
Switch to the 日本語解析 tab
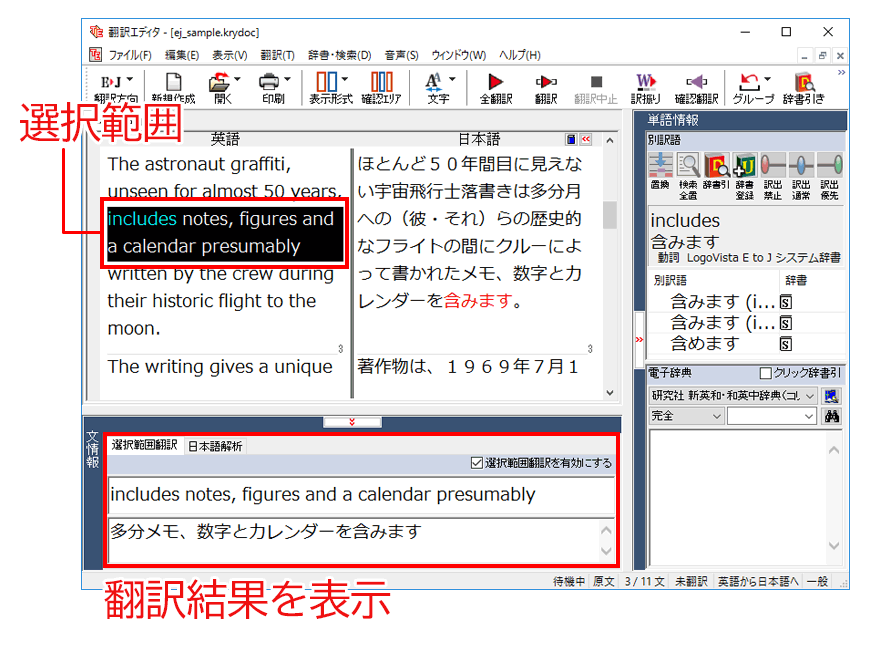coord(215,446)
